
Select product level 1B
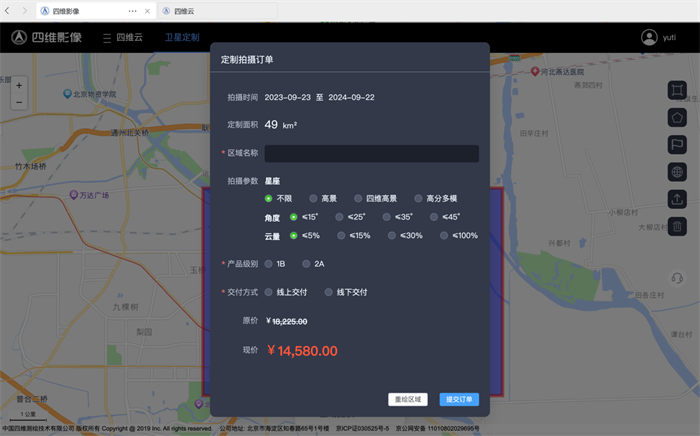click(x=268, y=264)
